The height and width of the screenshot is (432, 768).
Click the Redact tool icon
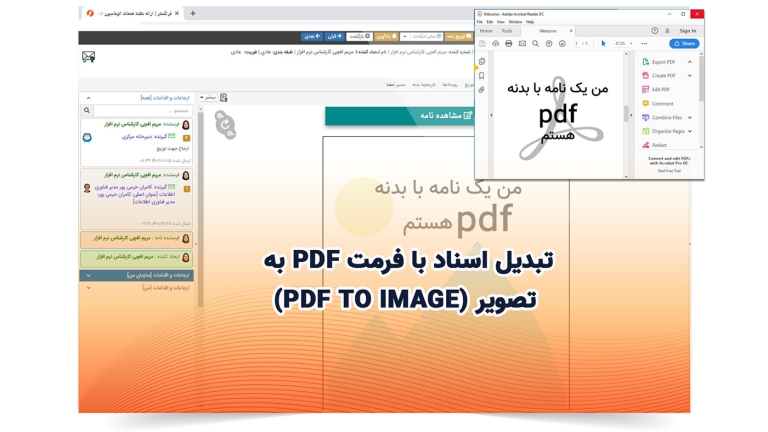646,145
